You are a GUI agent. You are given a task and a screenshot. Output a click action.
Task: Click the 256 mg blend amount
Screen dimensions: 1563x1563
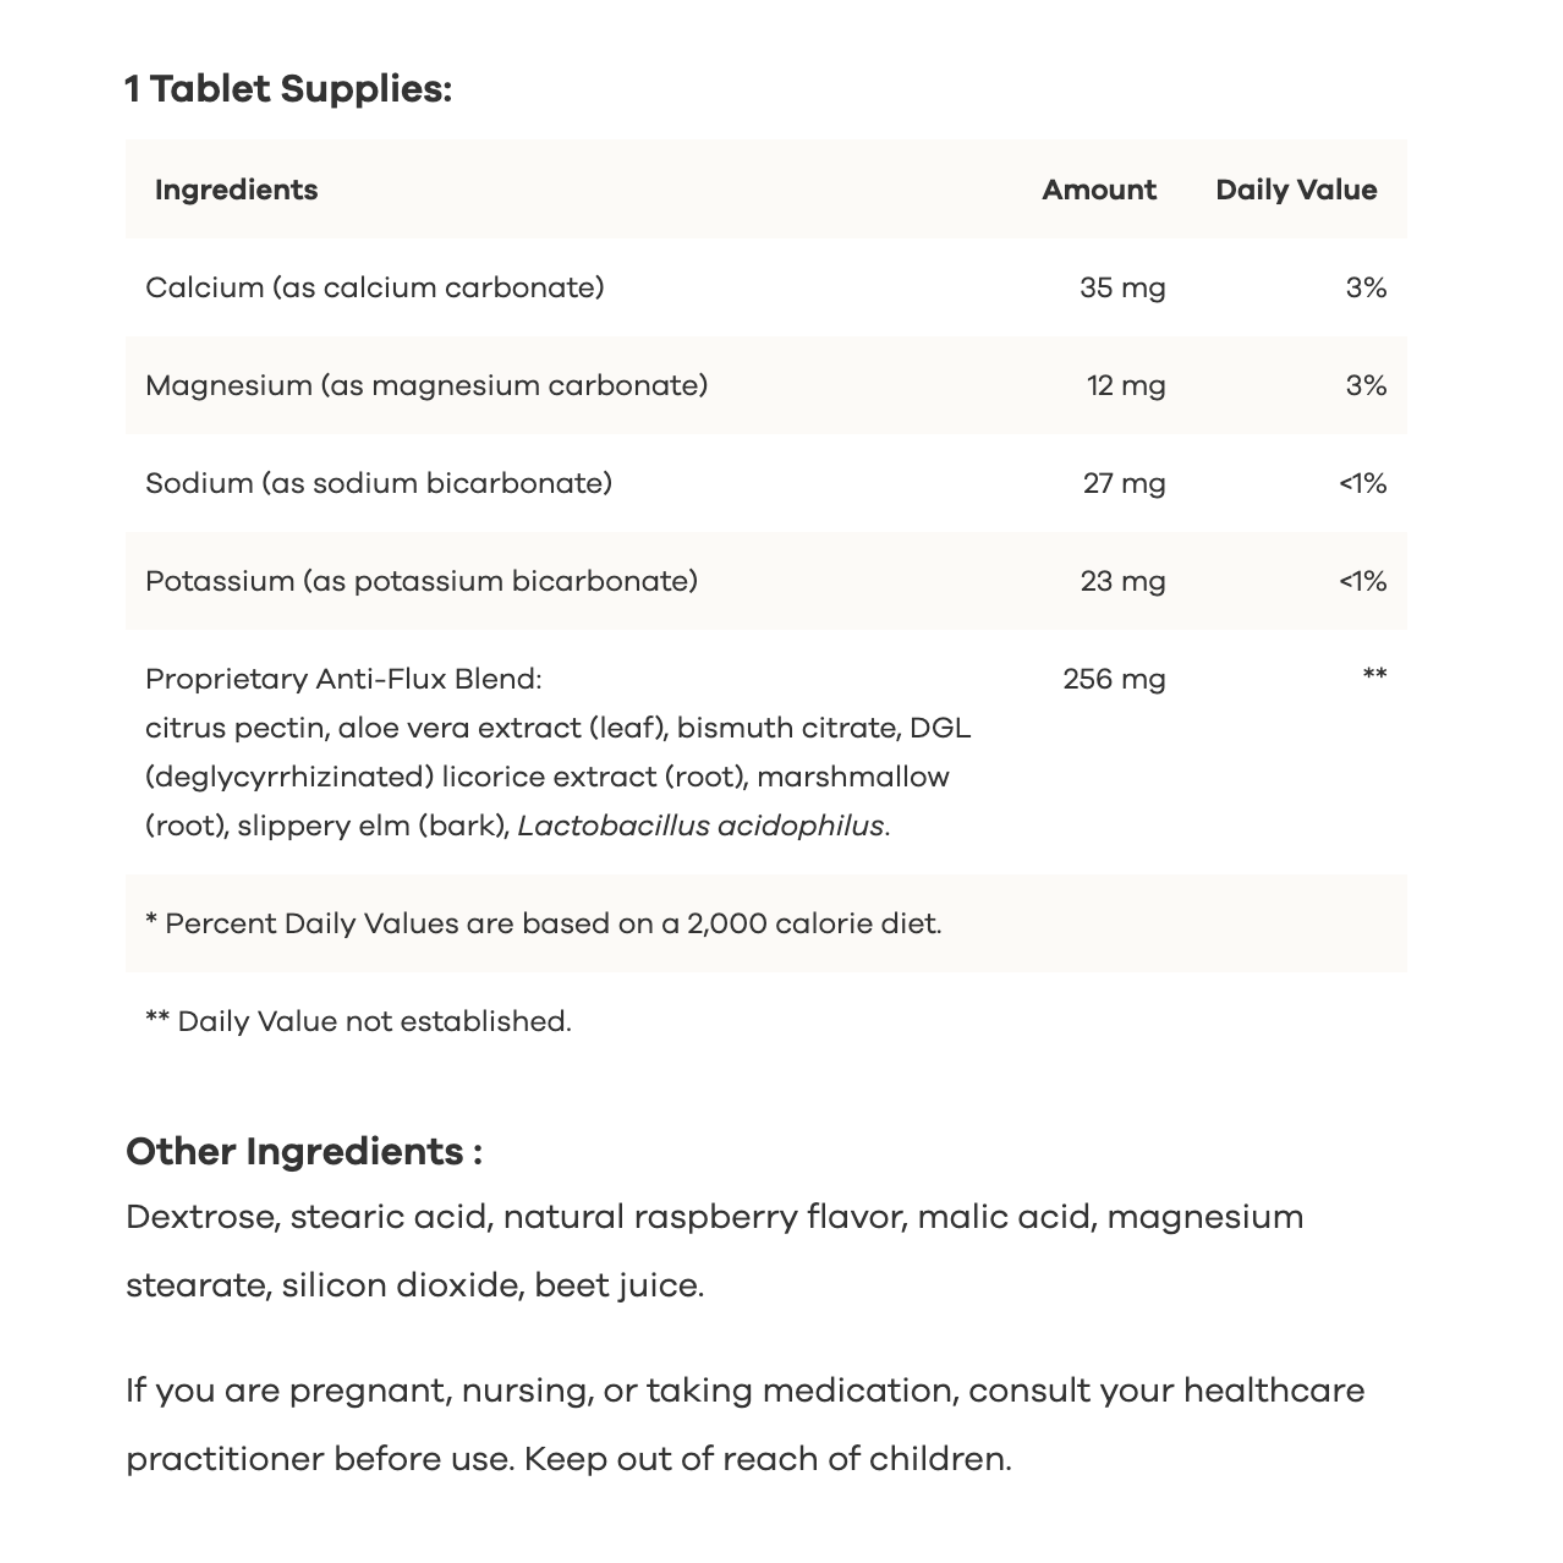click(1114, 679)
